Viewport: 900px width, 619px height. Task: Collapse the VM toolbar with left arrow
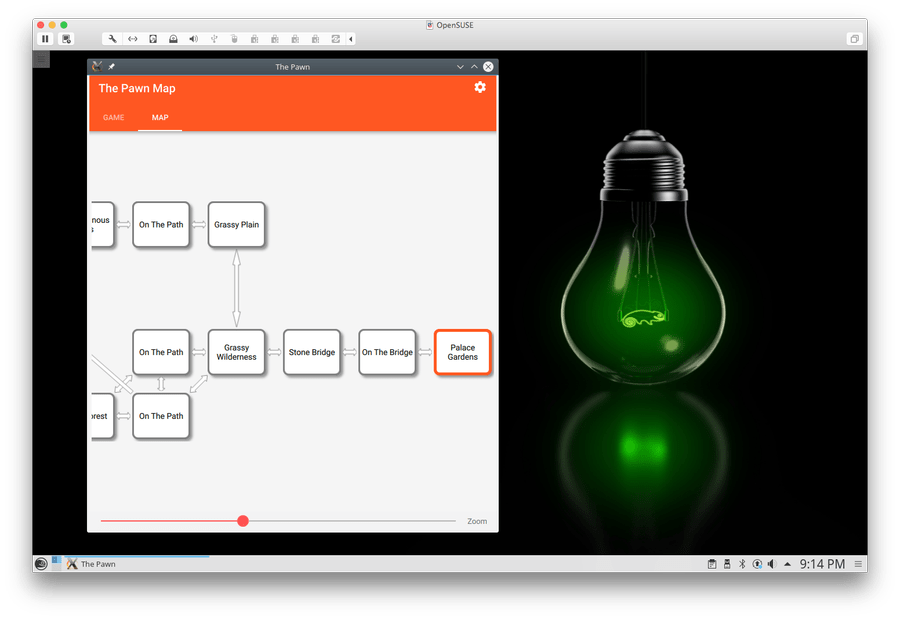(x=351, y=39)
